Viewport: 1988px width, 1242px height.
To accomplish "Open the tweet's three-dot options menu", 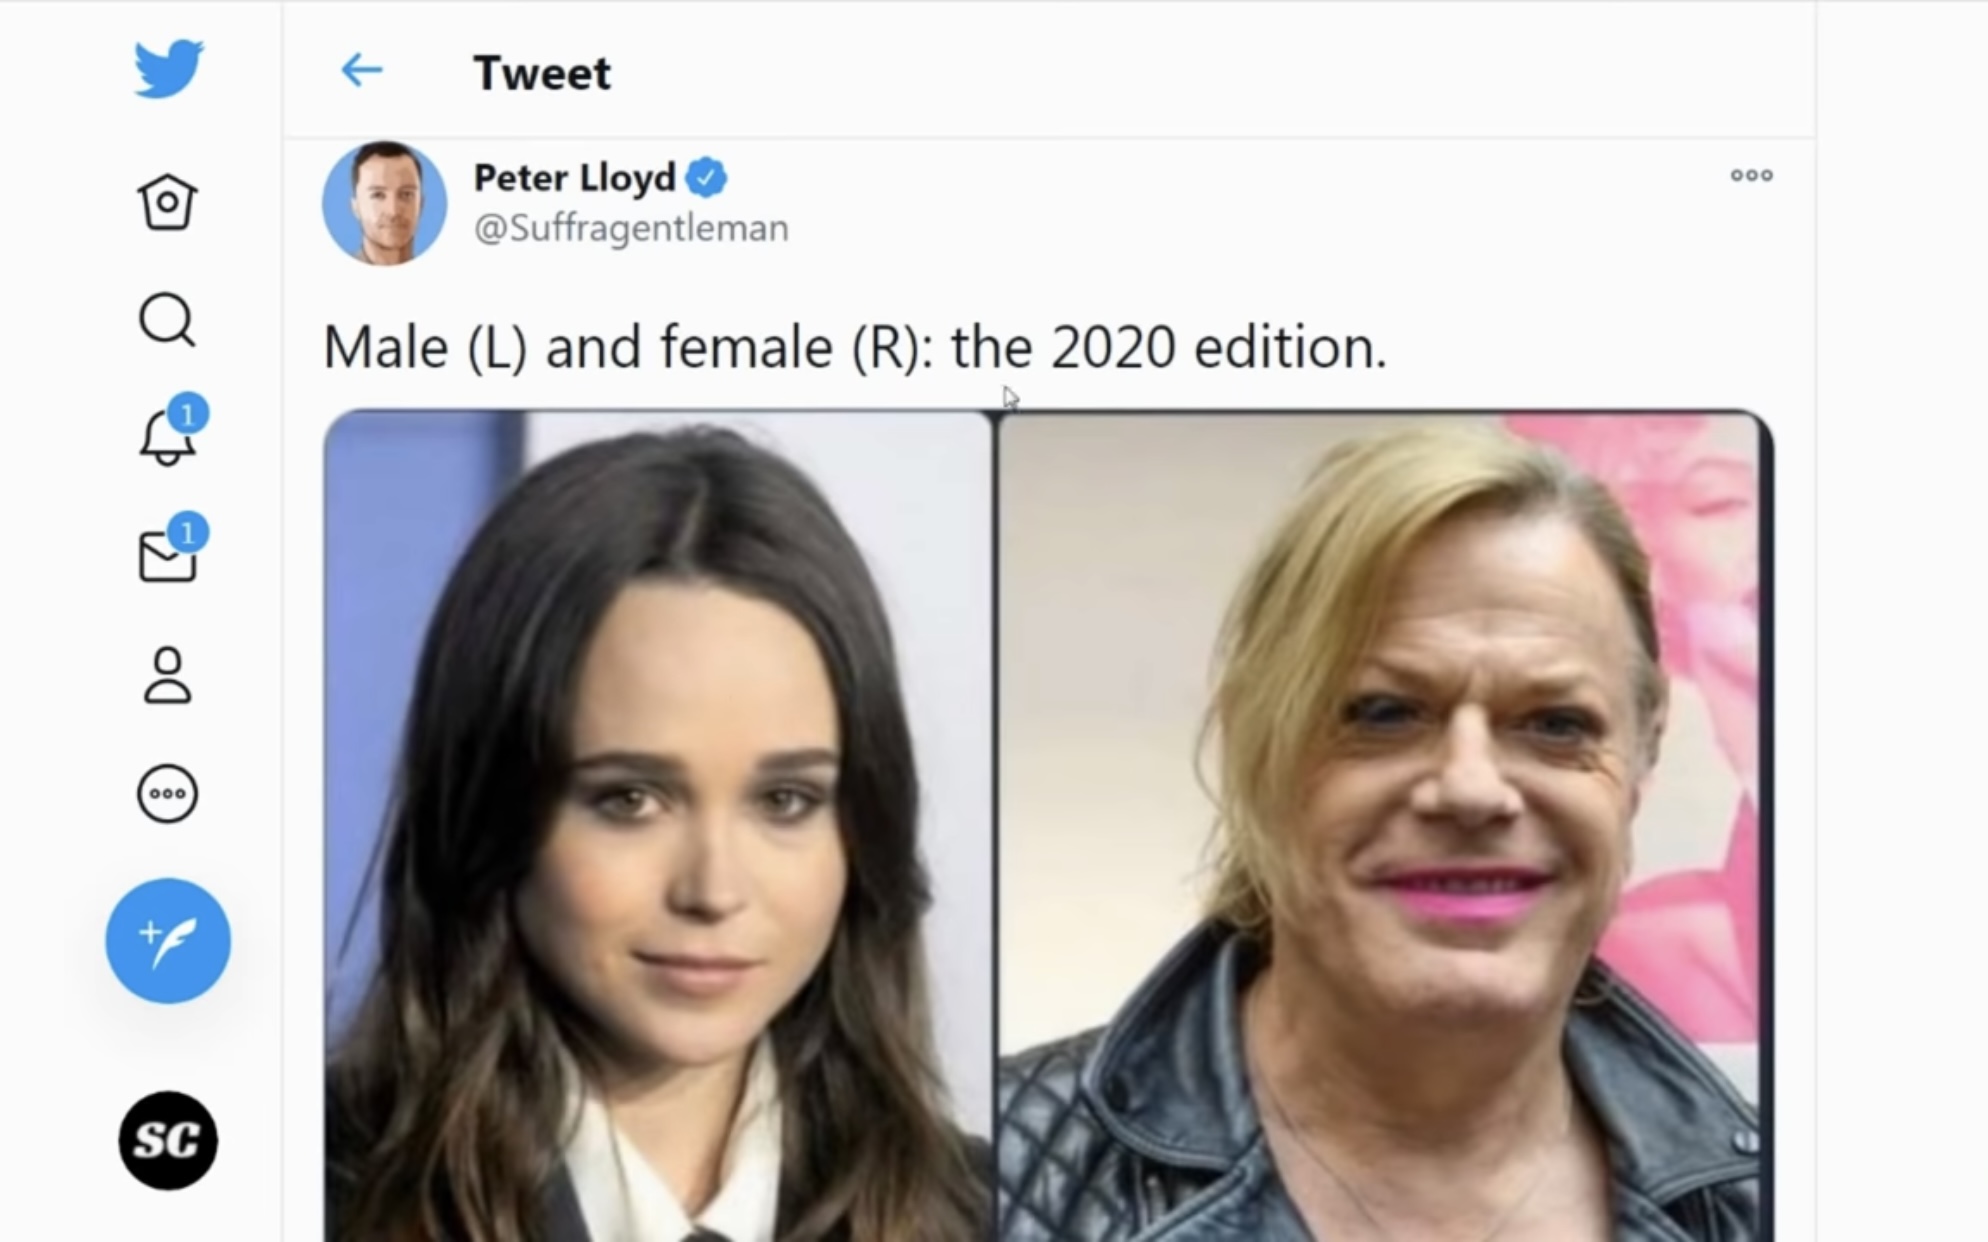I will pos(1751,176).
